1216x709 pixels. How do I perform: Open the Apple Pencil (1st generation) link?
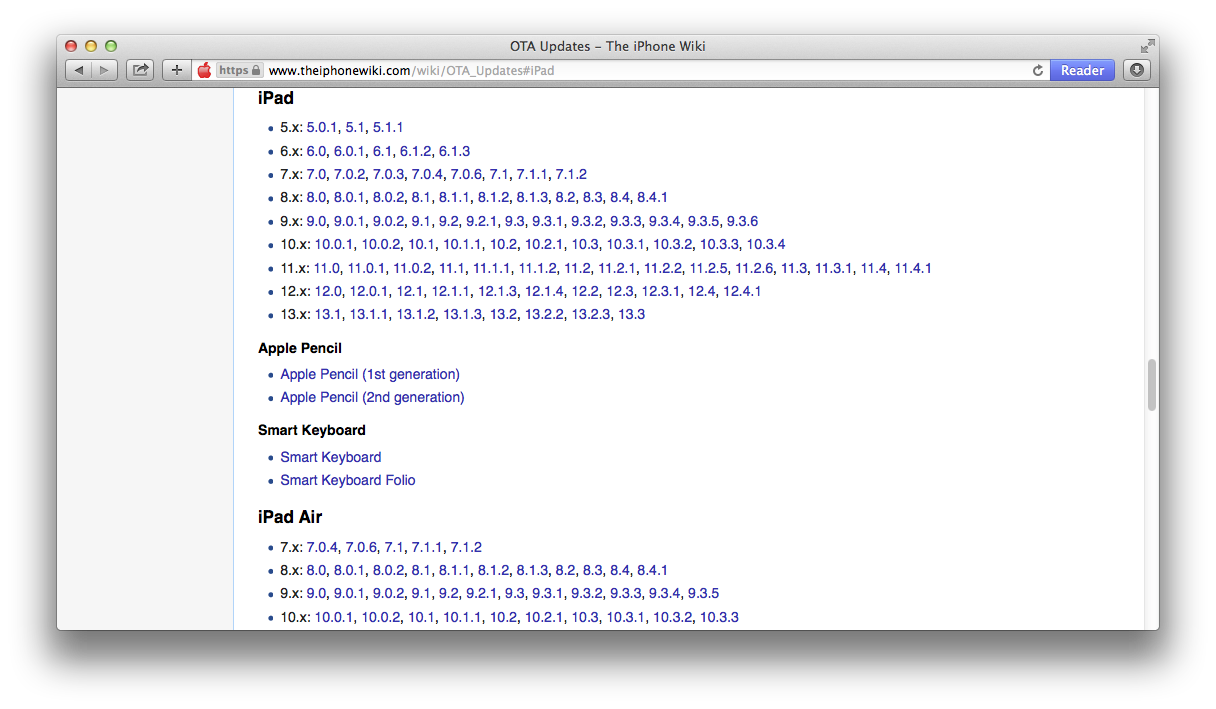(370, 374)
